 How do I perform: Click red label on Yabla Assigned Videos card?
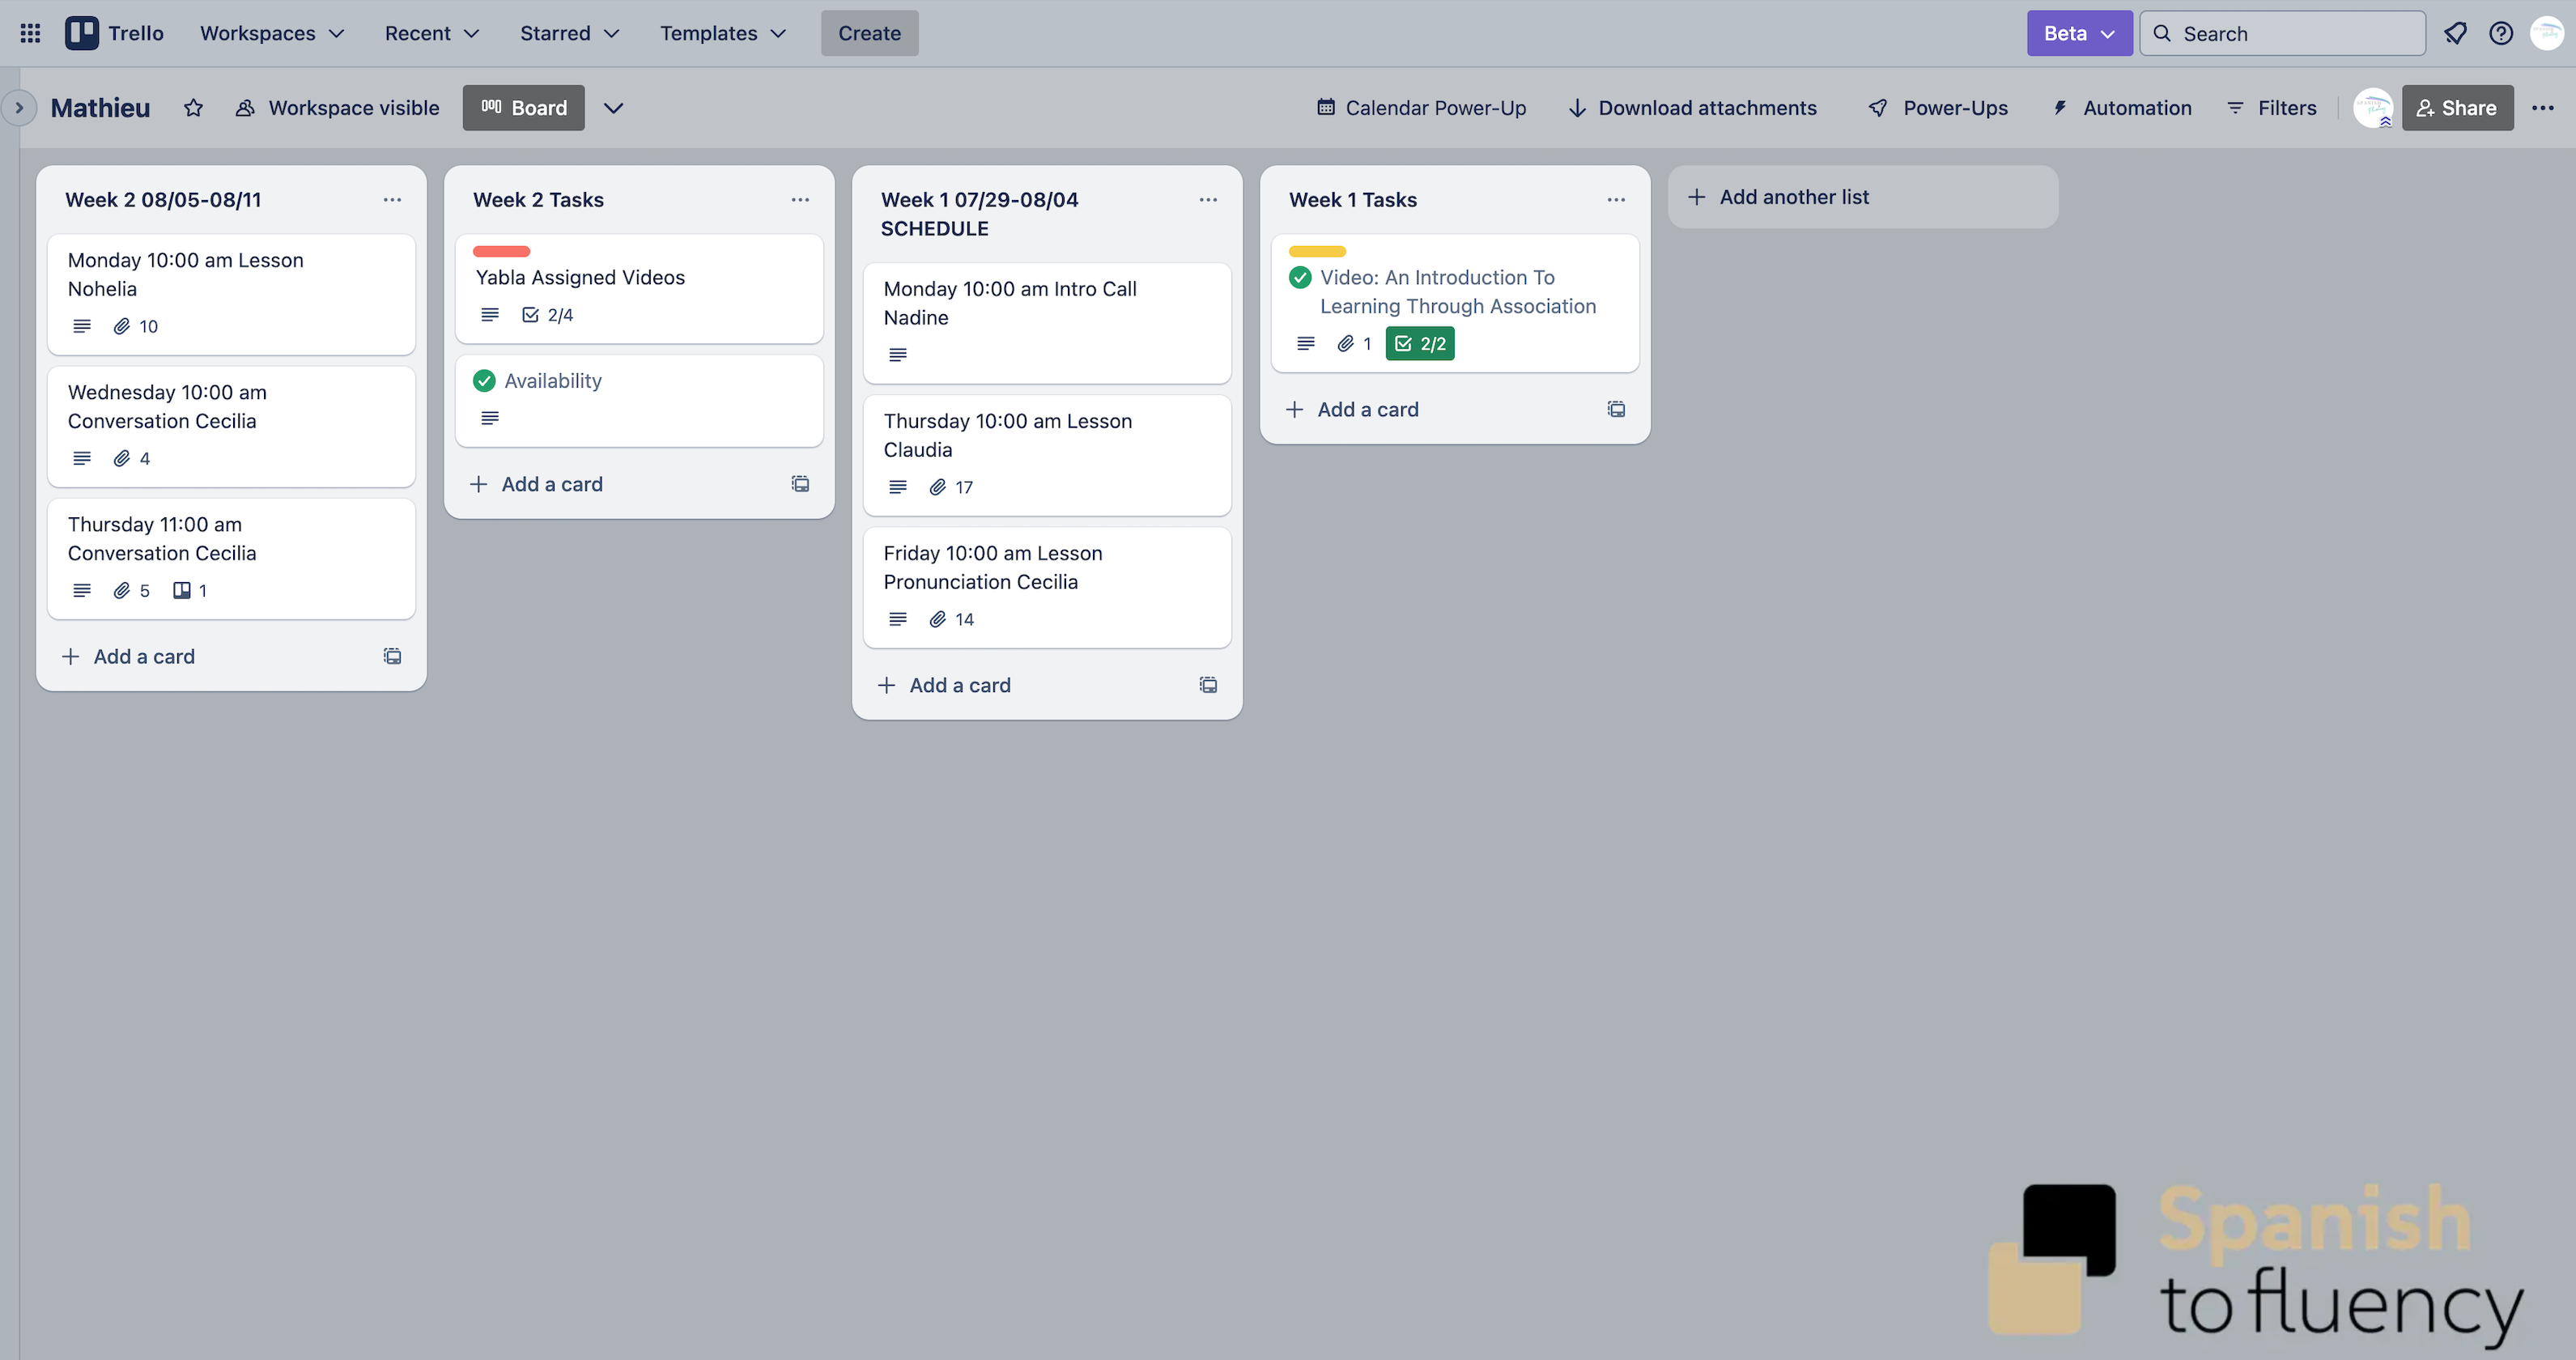click(x=501, y=252)
